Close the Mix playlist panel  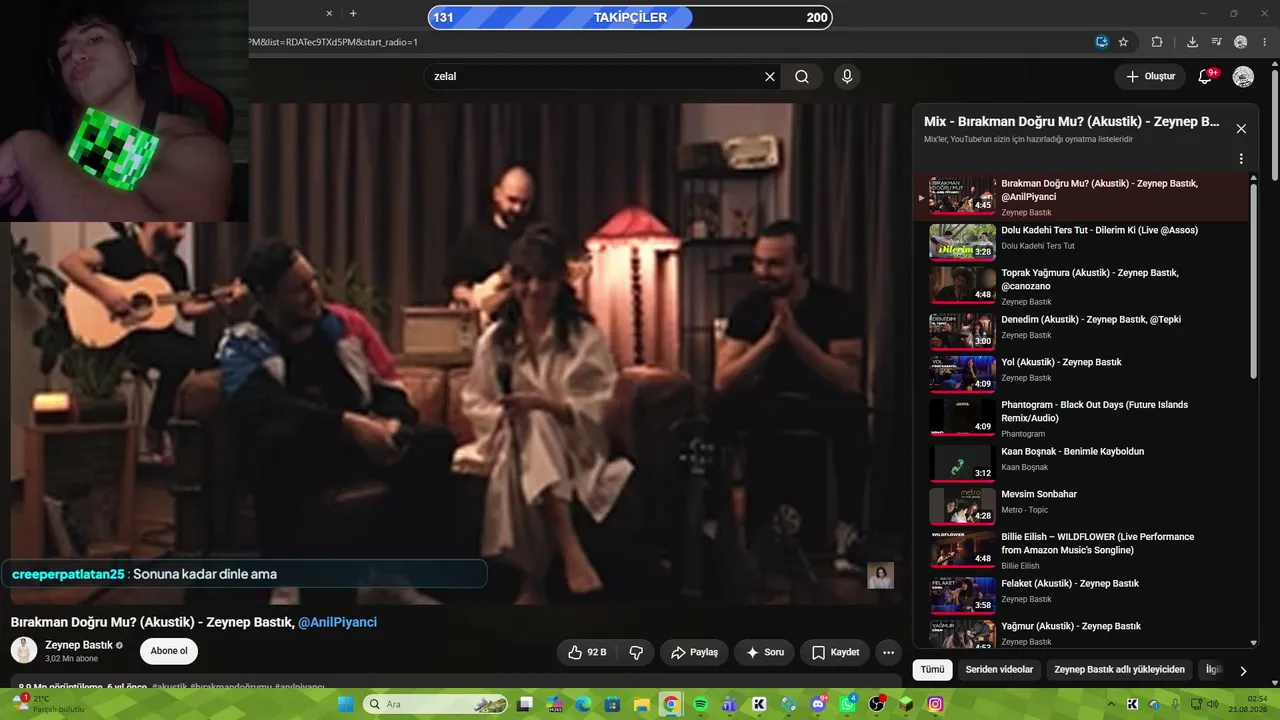[x=1241, y=129]
